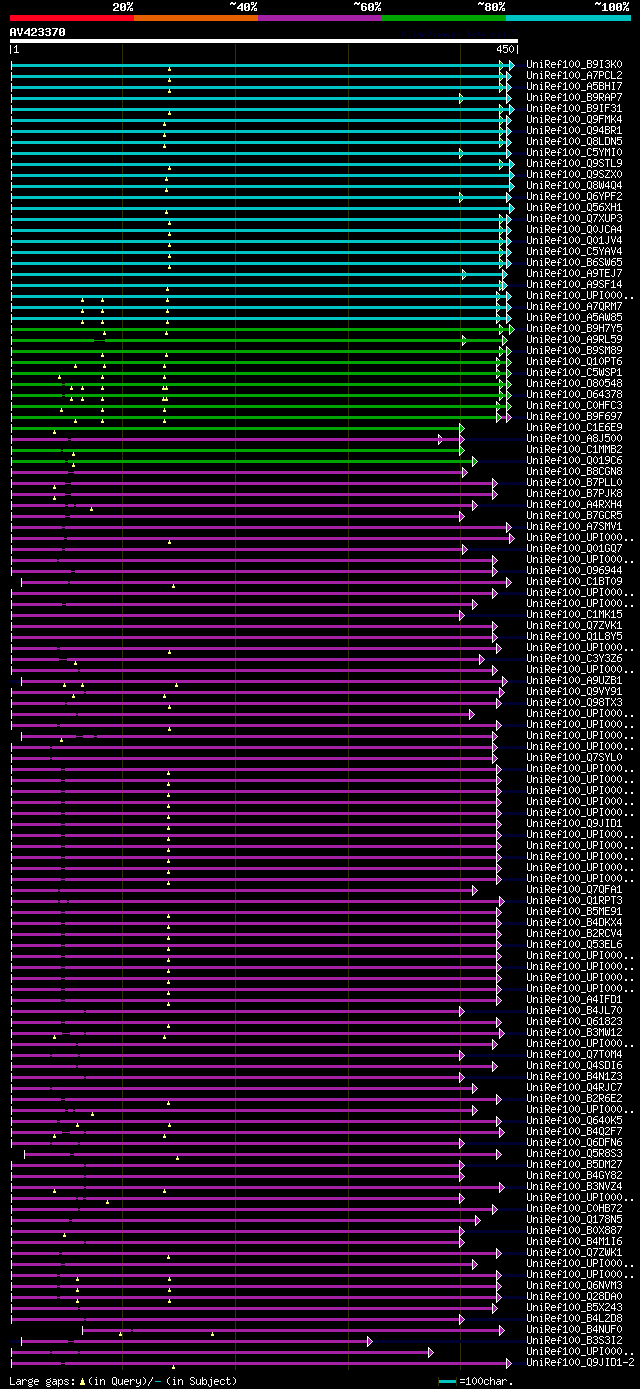Select UniRef100_Q0JCA4 hit label
Screen dimensions: 640x1389
[x=575, y=230]
